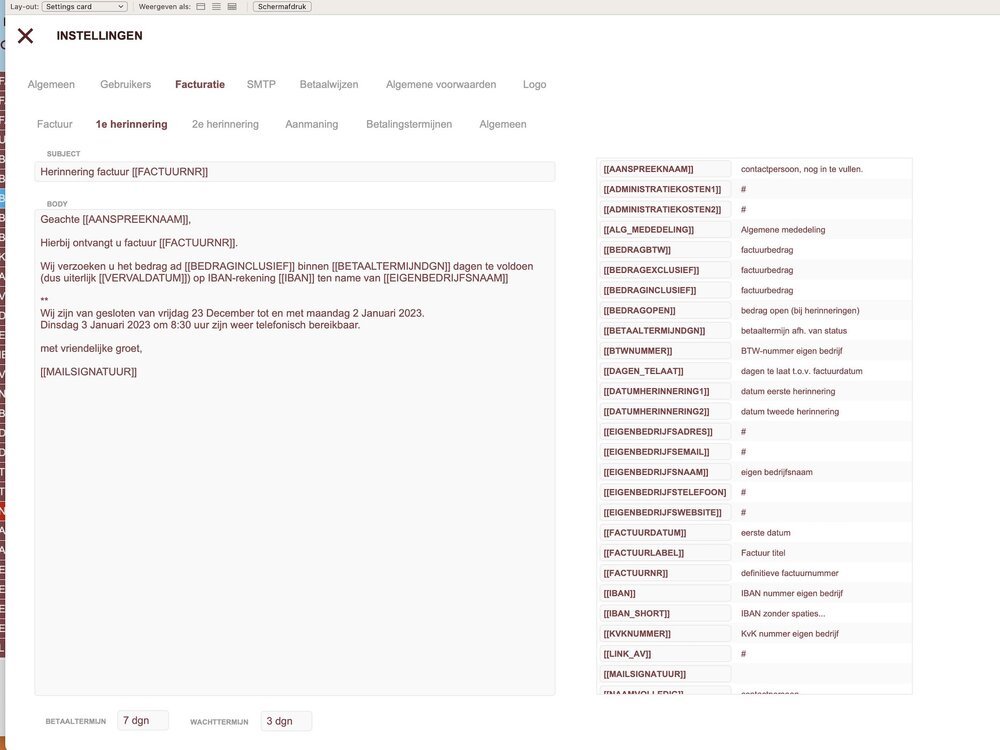
Task: Switch to form view icon
Action: click(x=200, y=7)
